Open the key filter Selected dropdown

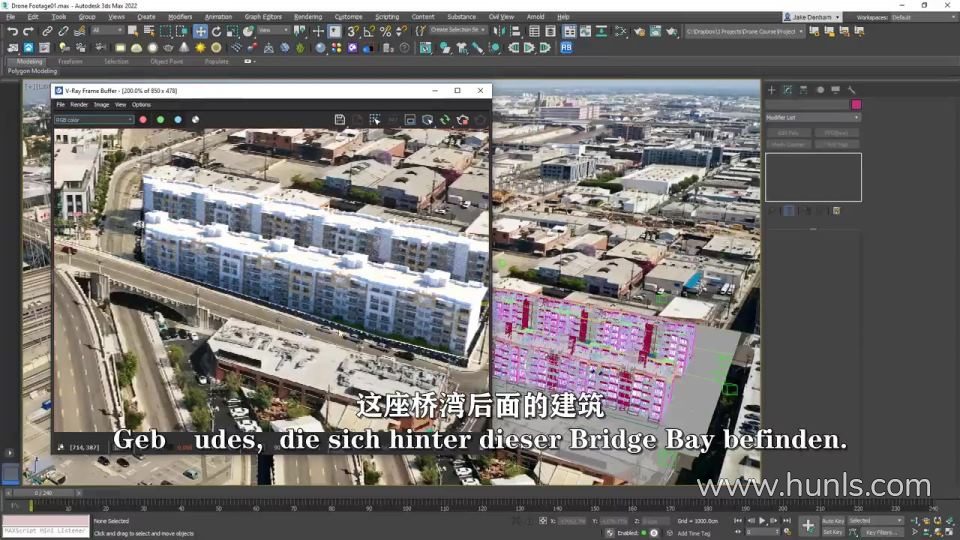(876, 520)
